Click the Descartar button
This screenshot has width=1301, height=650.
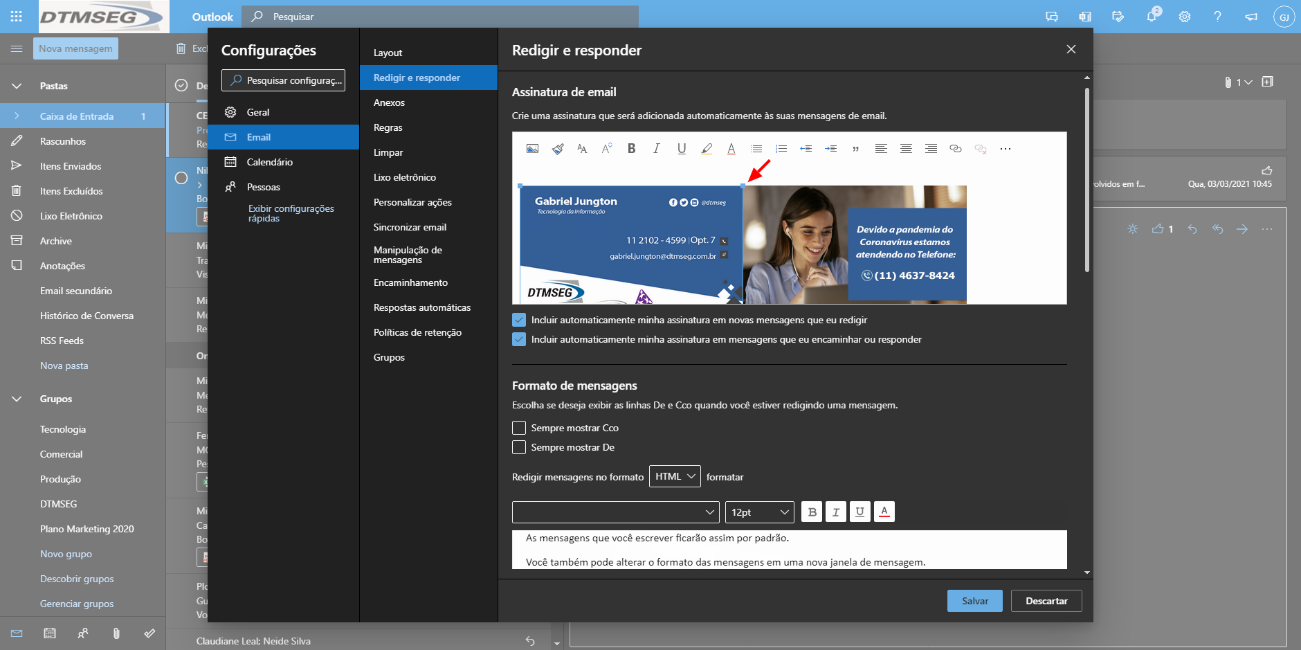[x=1047, y=601]
